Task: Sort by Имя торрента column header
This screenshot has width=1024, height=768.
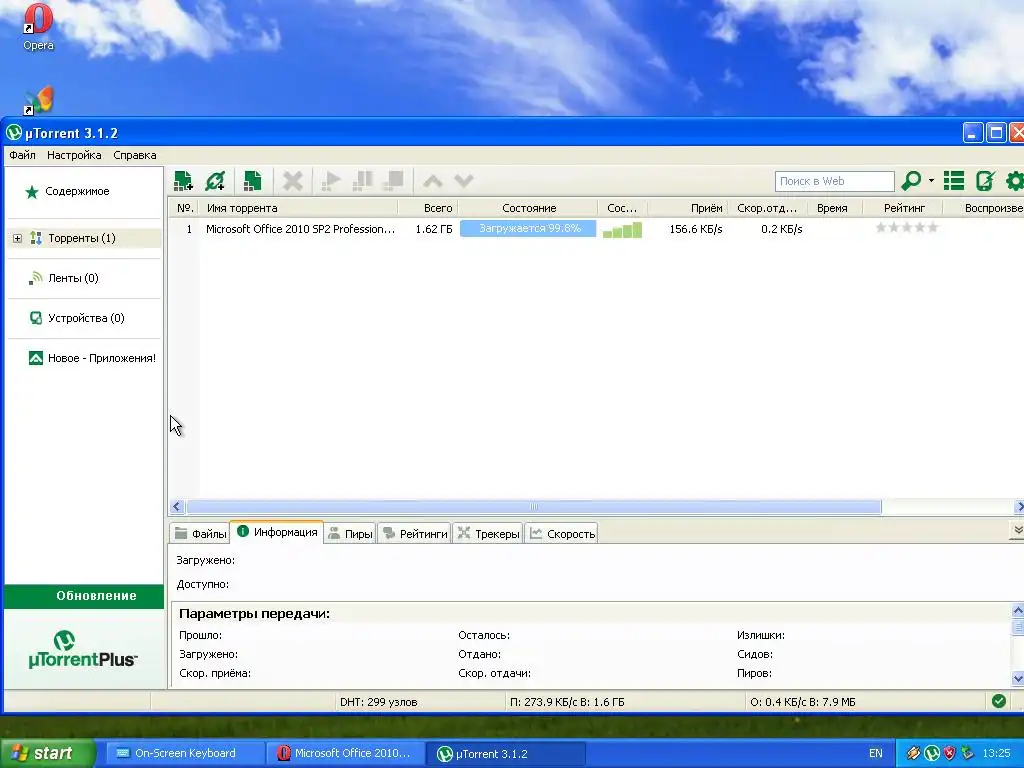Action: 299,208
